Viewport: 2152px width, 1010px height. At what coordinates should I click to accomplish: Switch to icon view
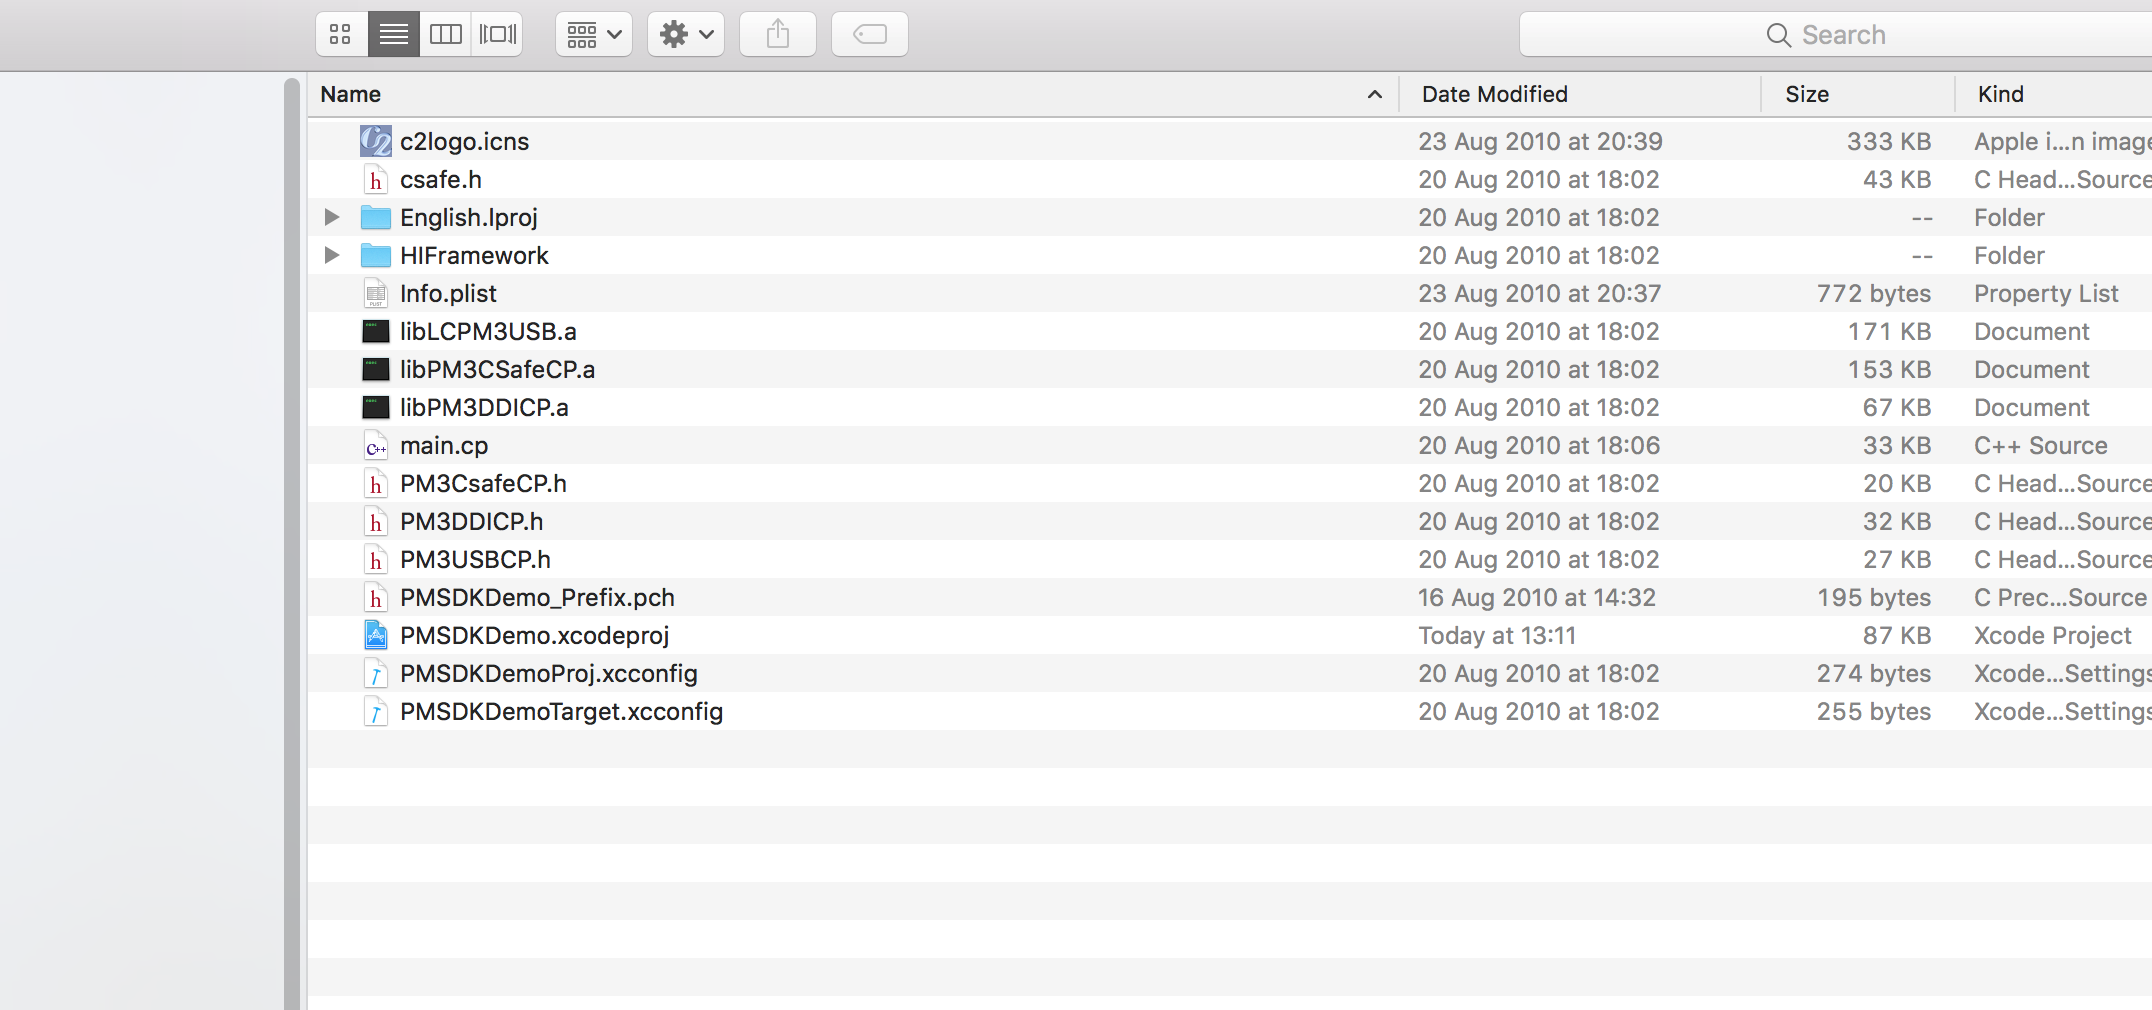point(340,33)
